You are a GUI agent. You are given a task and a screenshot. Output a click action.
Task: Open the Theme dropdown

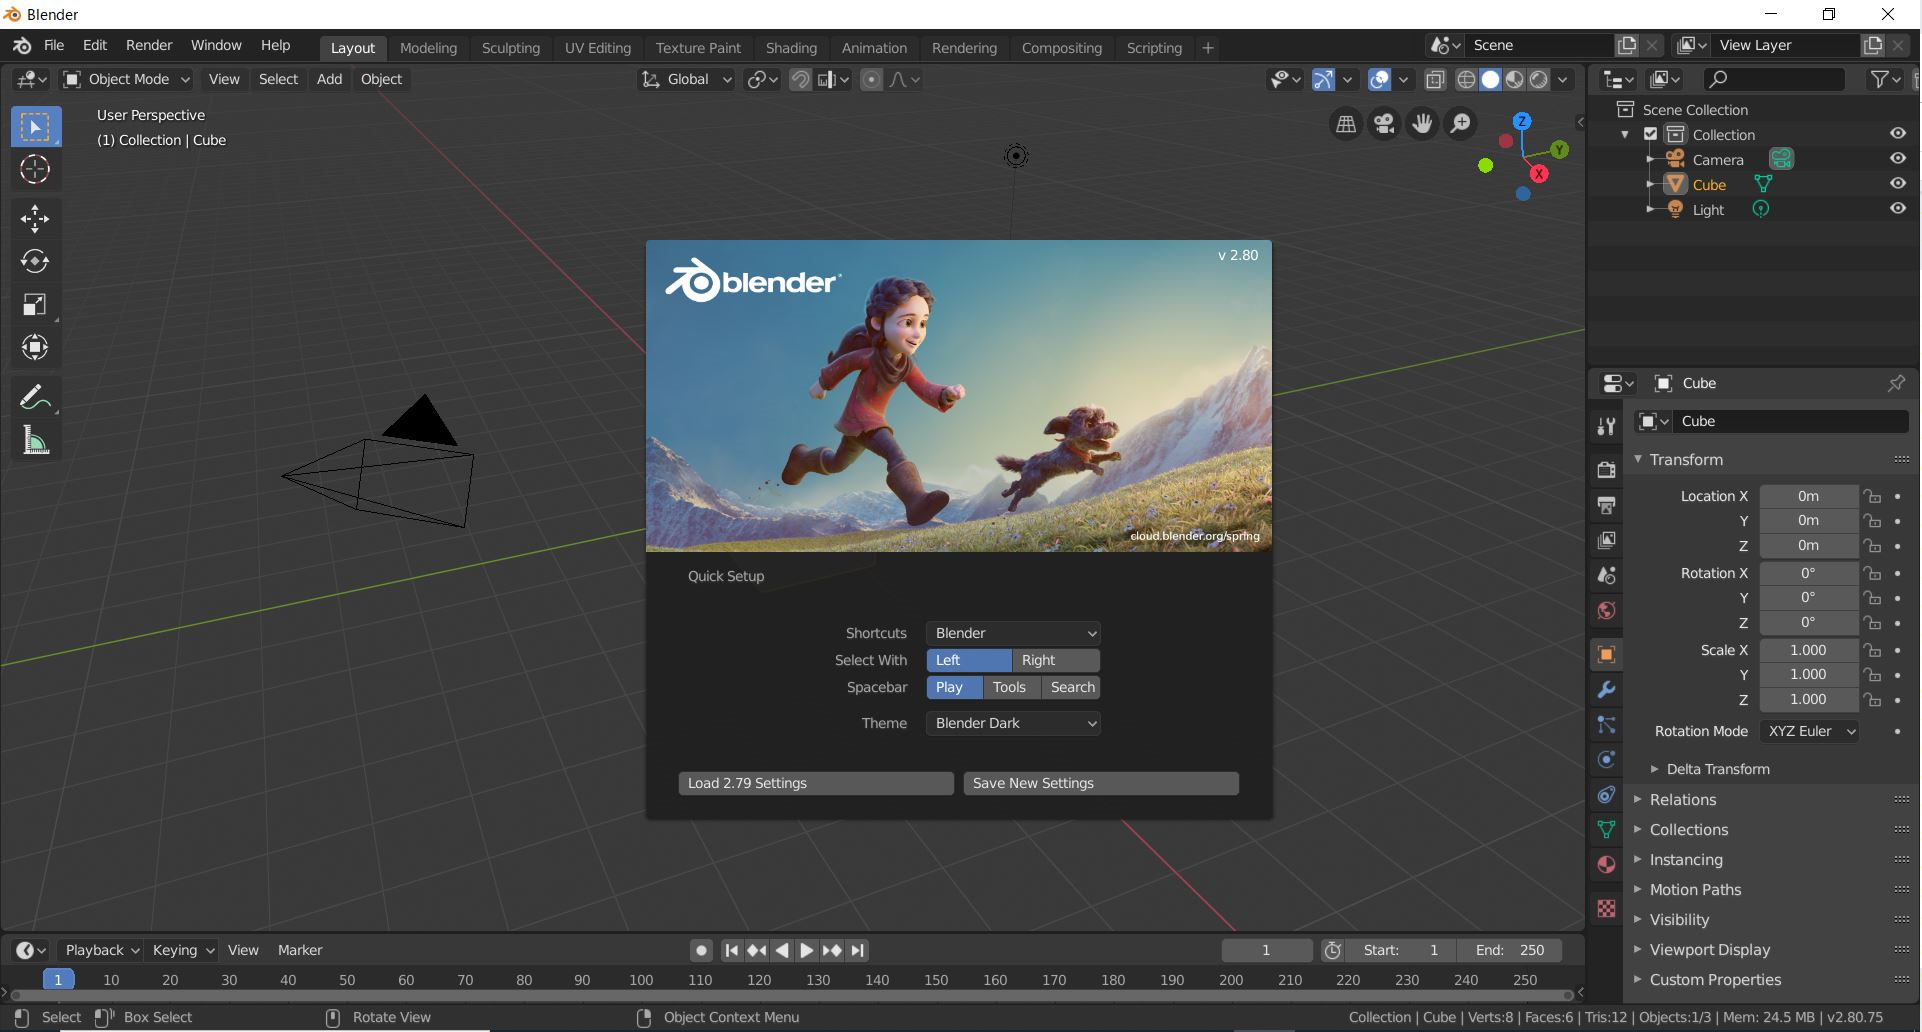pyautogui.click(x=1013, y=723)
